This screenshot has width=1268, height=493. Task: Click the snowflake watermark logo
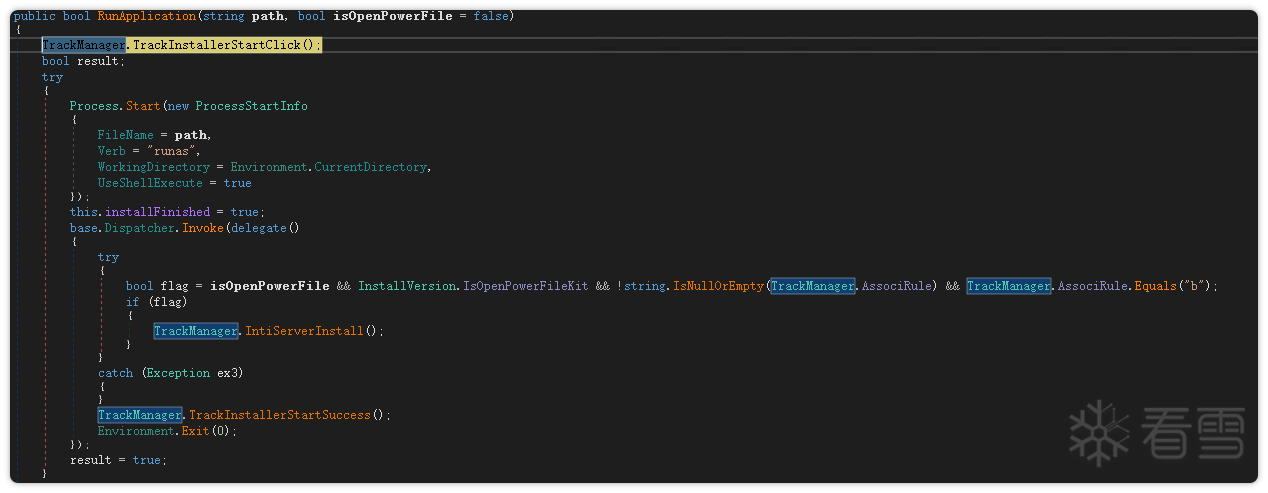(x=1099, y=433)
